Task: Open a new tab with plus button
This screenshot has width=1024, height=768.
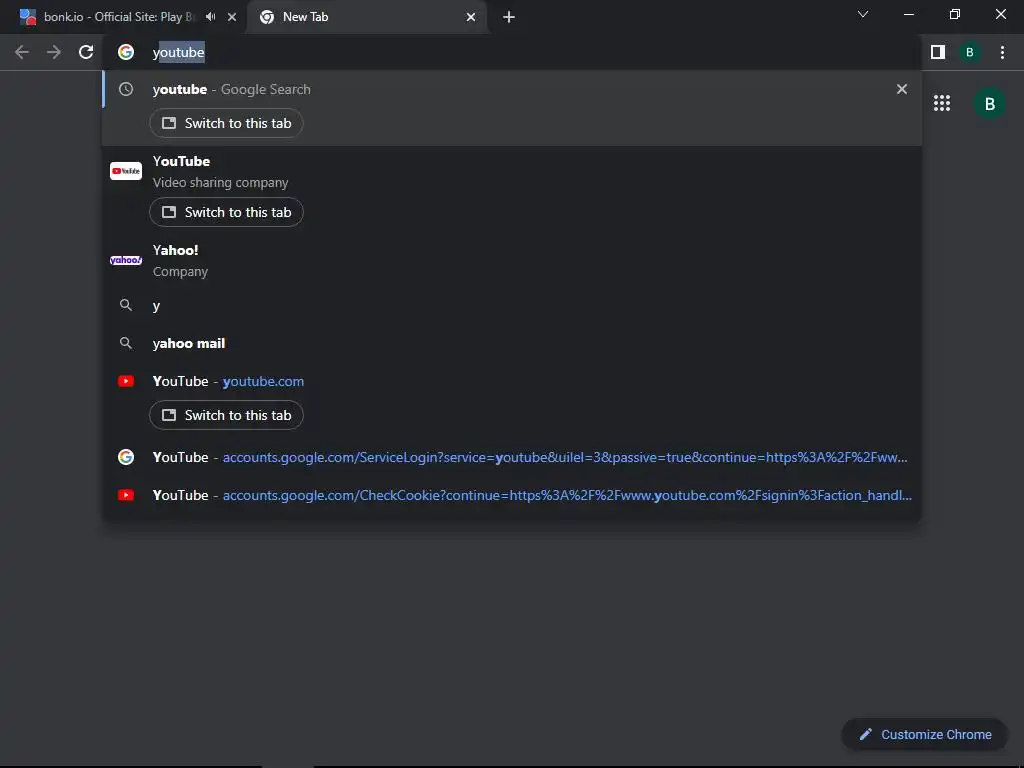Action: pyautogui.click(x=509, y=17)
